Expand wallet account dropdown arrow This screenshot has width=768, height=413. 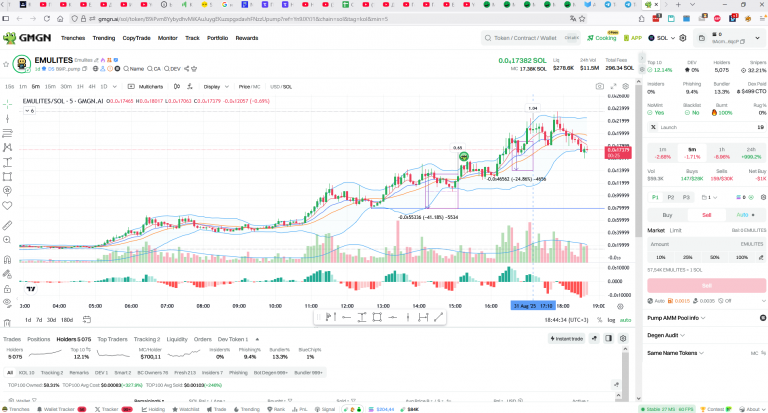click(757, 38)
